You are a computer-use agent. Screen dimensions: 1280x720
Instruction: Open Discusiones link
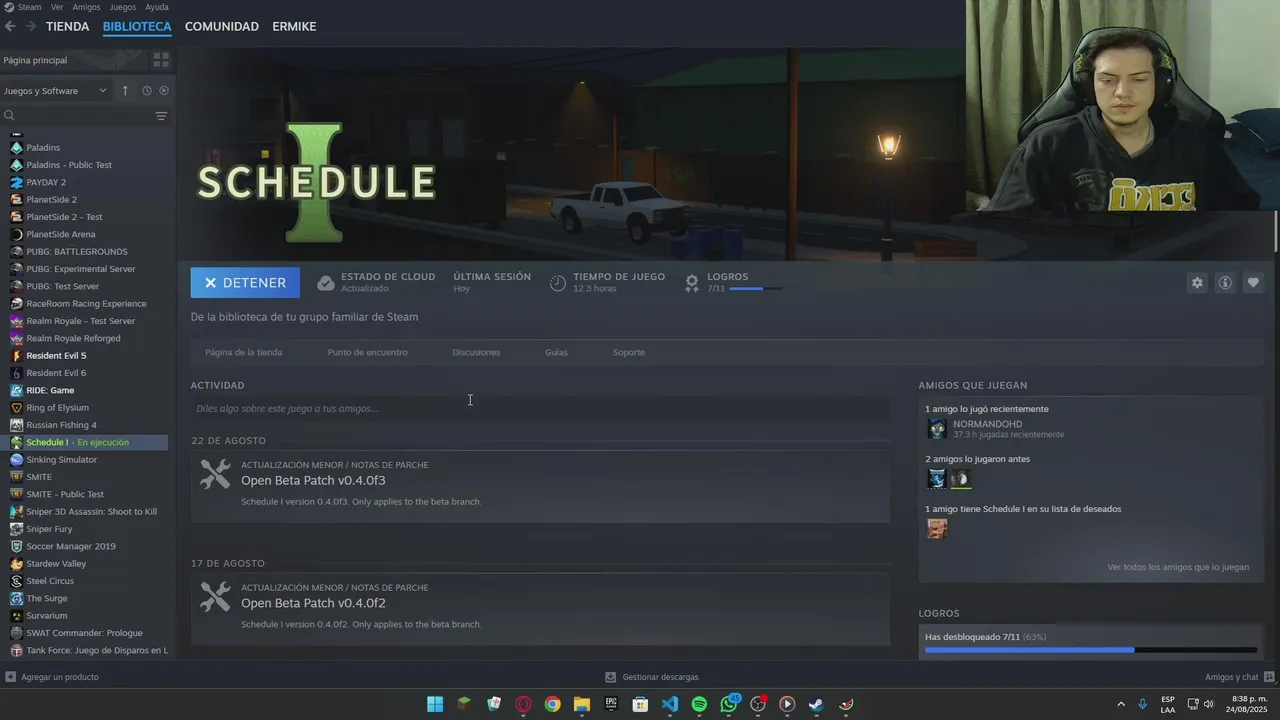click(x=476, y=352)
